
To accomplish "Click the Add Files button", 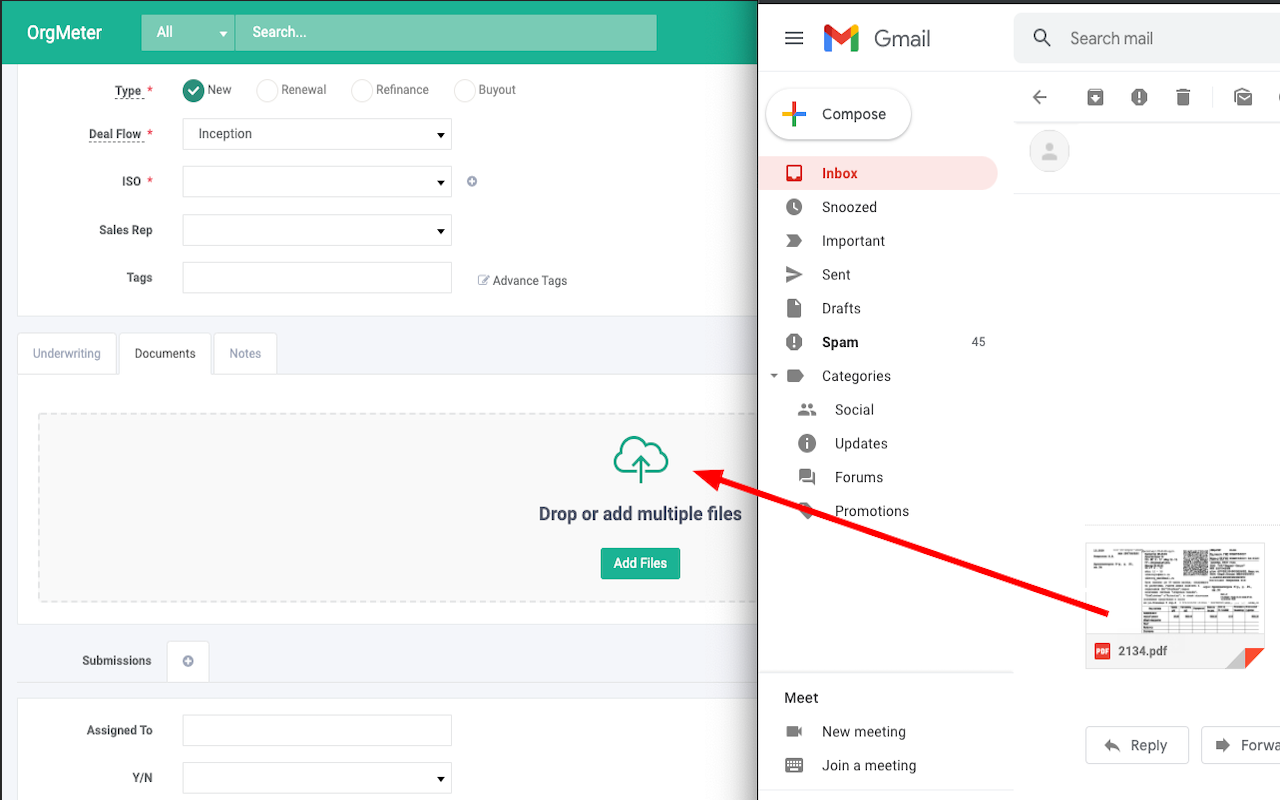I will pyautogui.click(x=640, y=563).
